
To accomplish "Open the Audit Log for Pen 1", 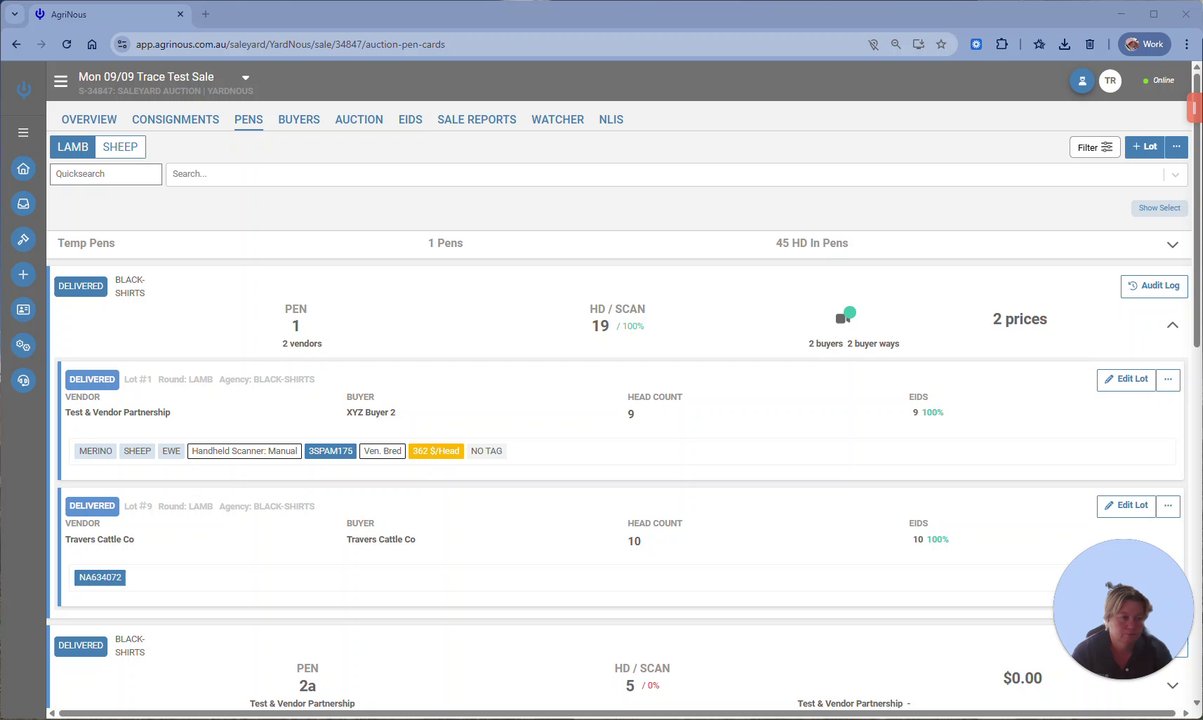I will tap(1154, 286).
